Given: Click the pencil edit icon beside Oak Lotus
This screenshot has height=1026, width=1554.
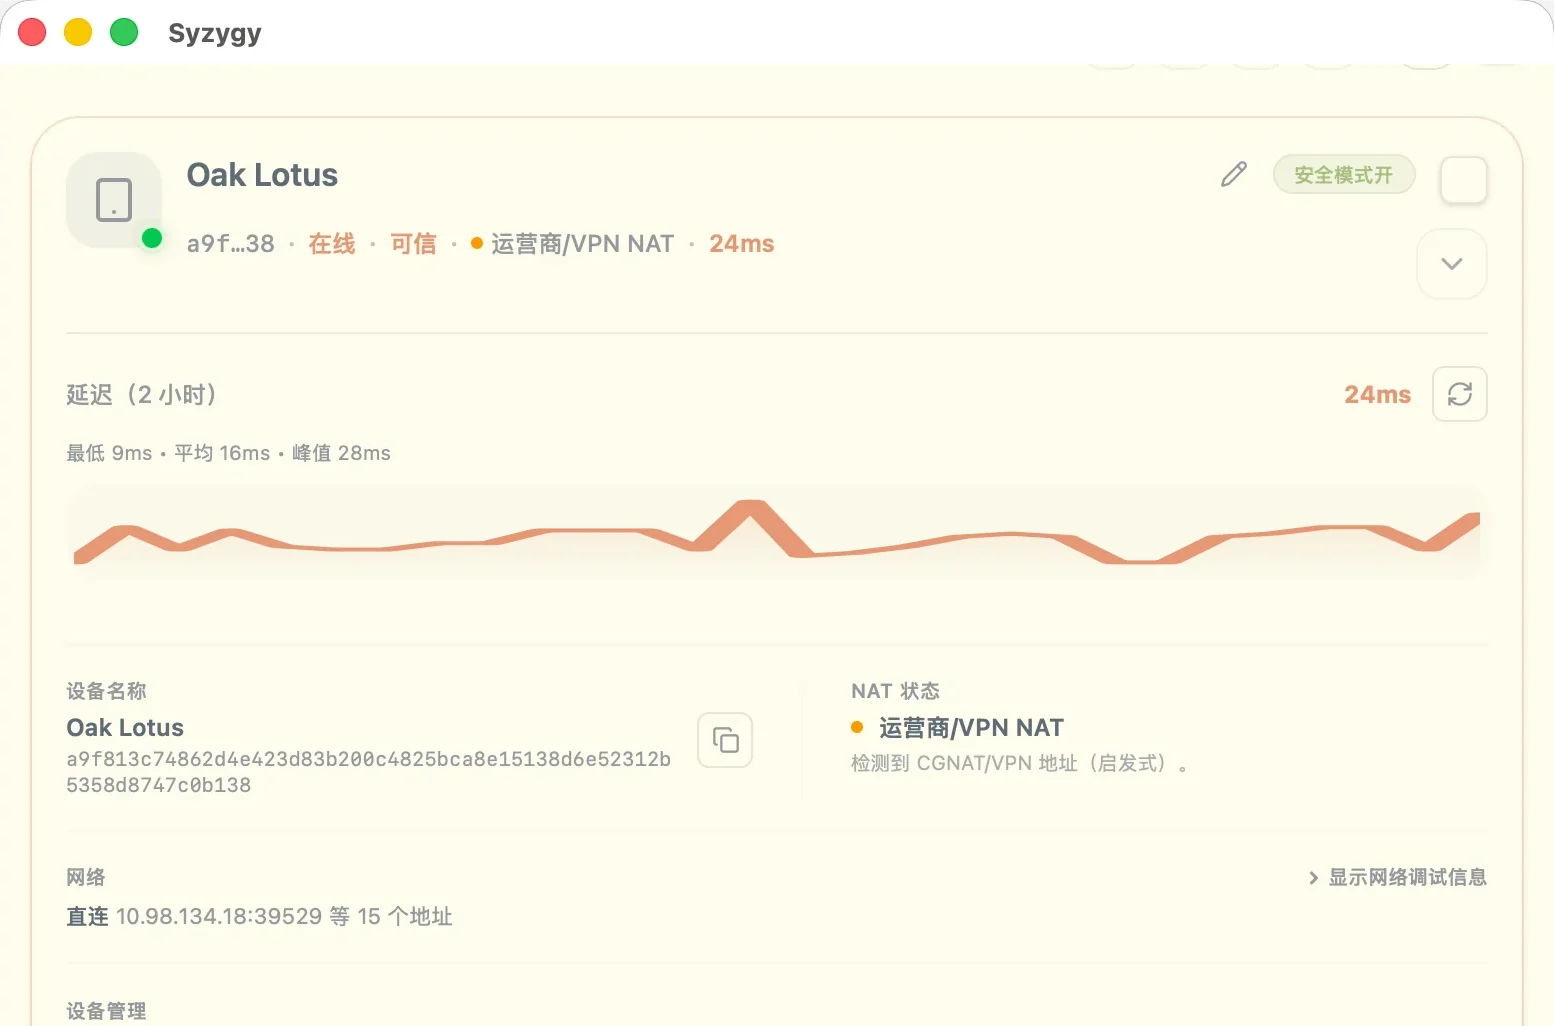Looking at the screenshot, I should [x=1234, y=175].
